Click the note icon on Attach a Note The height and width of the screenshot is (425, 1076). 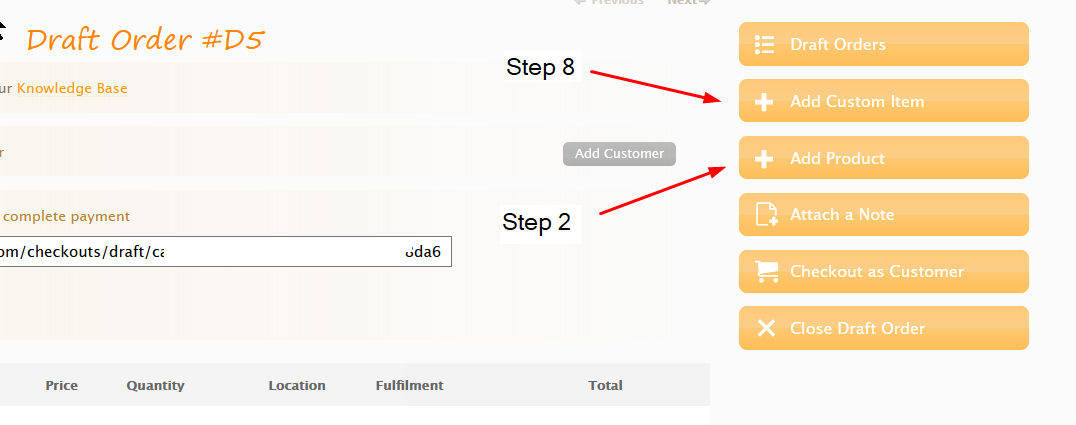pos(767,215)
